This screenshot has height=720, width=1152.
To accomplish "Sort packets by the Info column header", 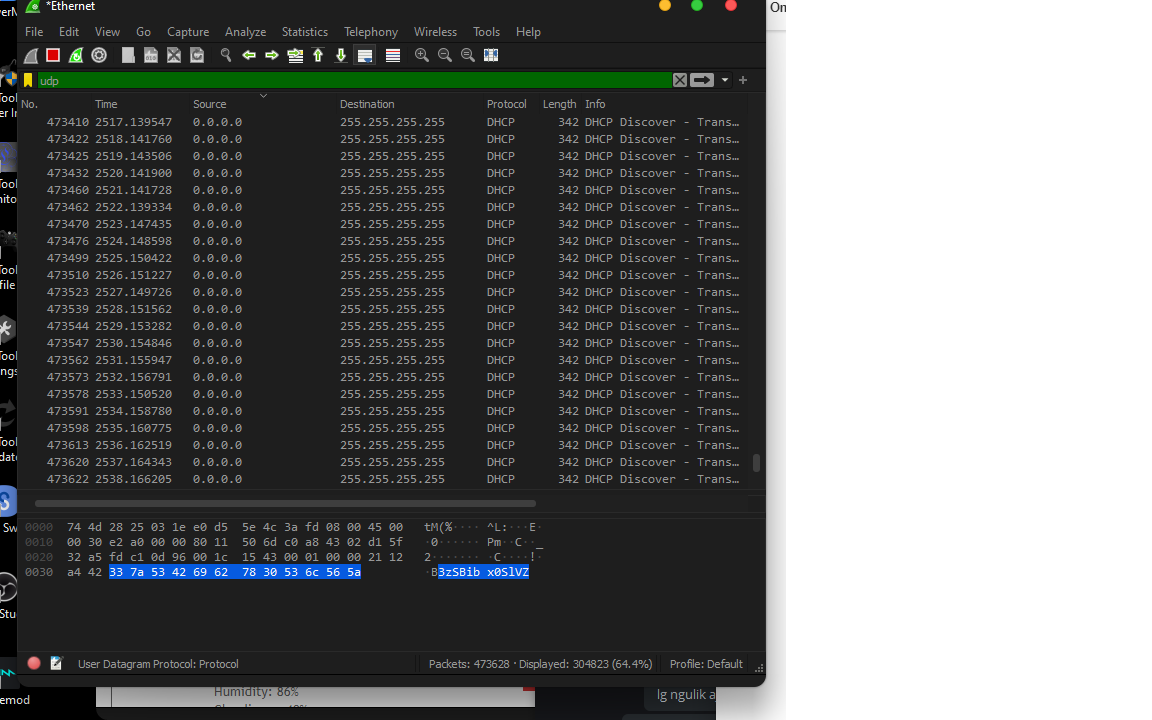I will pos(595,104).
